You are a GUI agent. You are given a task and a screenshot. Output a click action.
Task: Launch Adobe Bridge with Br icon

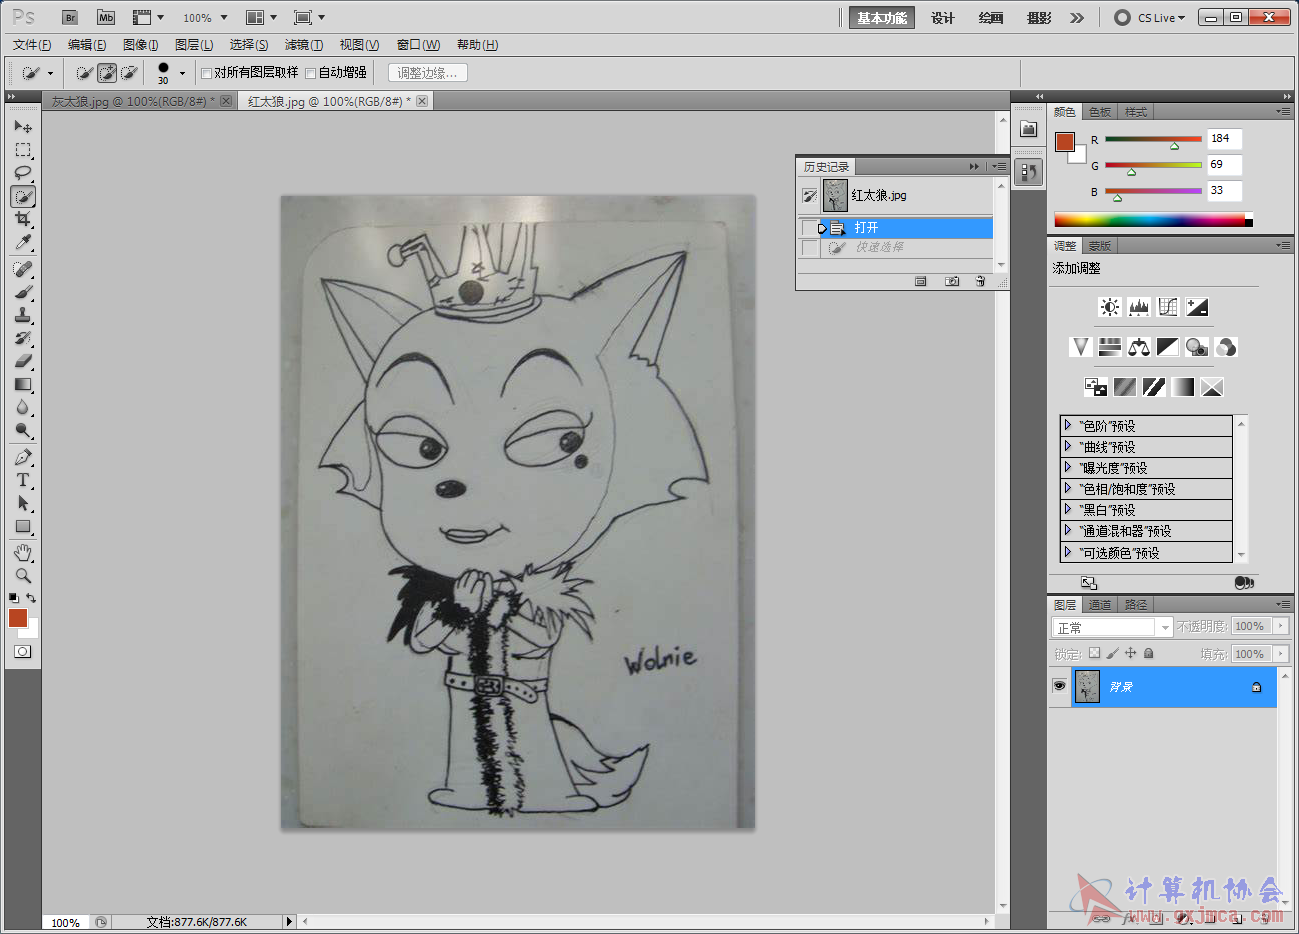tap(70, 18)
